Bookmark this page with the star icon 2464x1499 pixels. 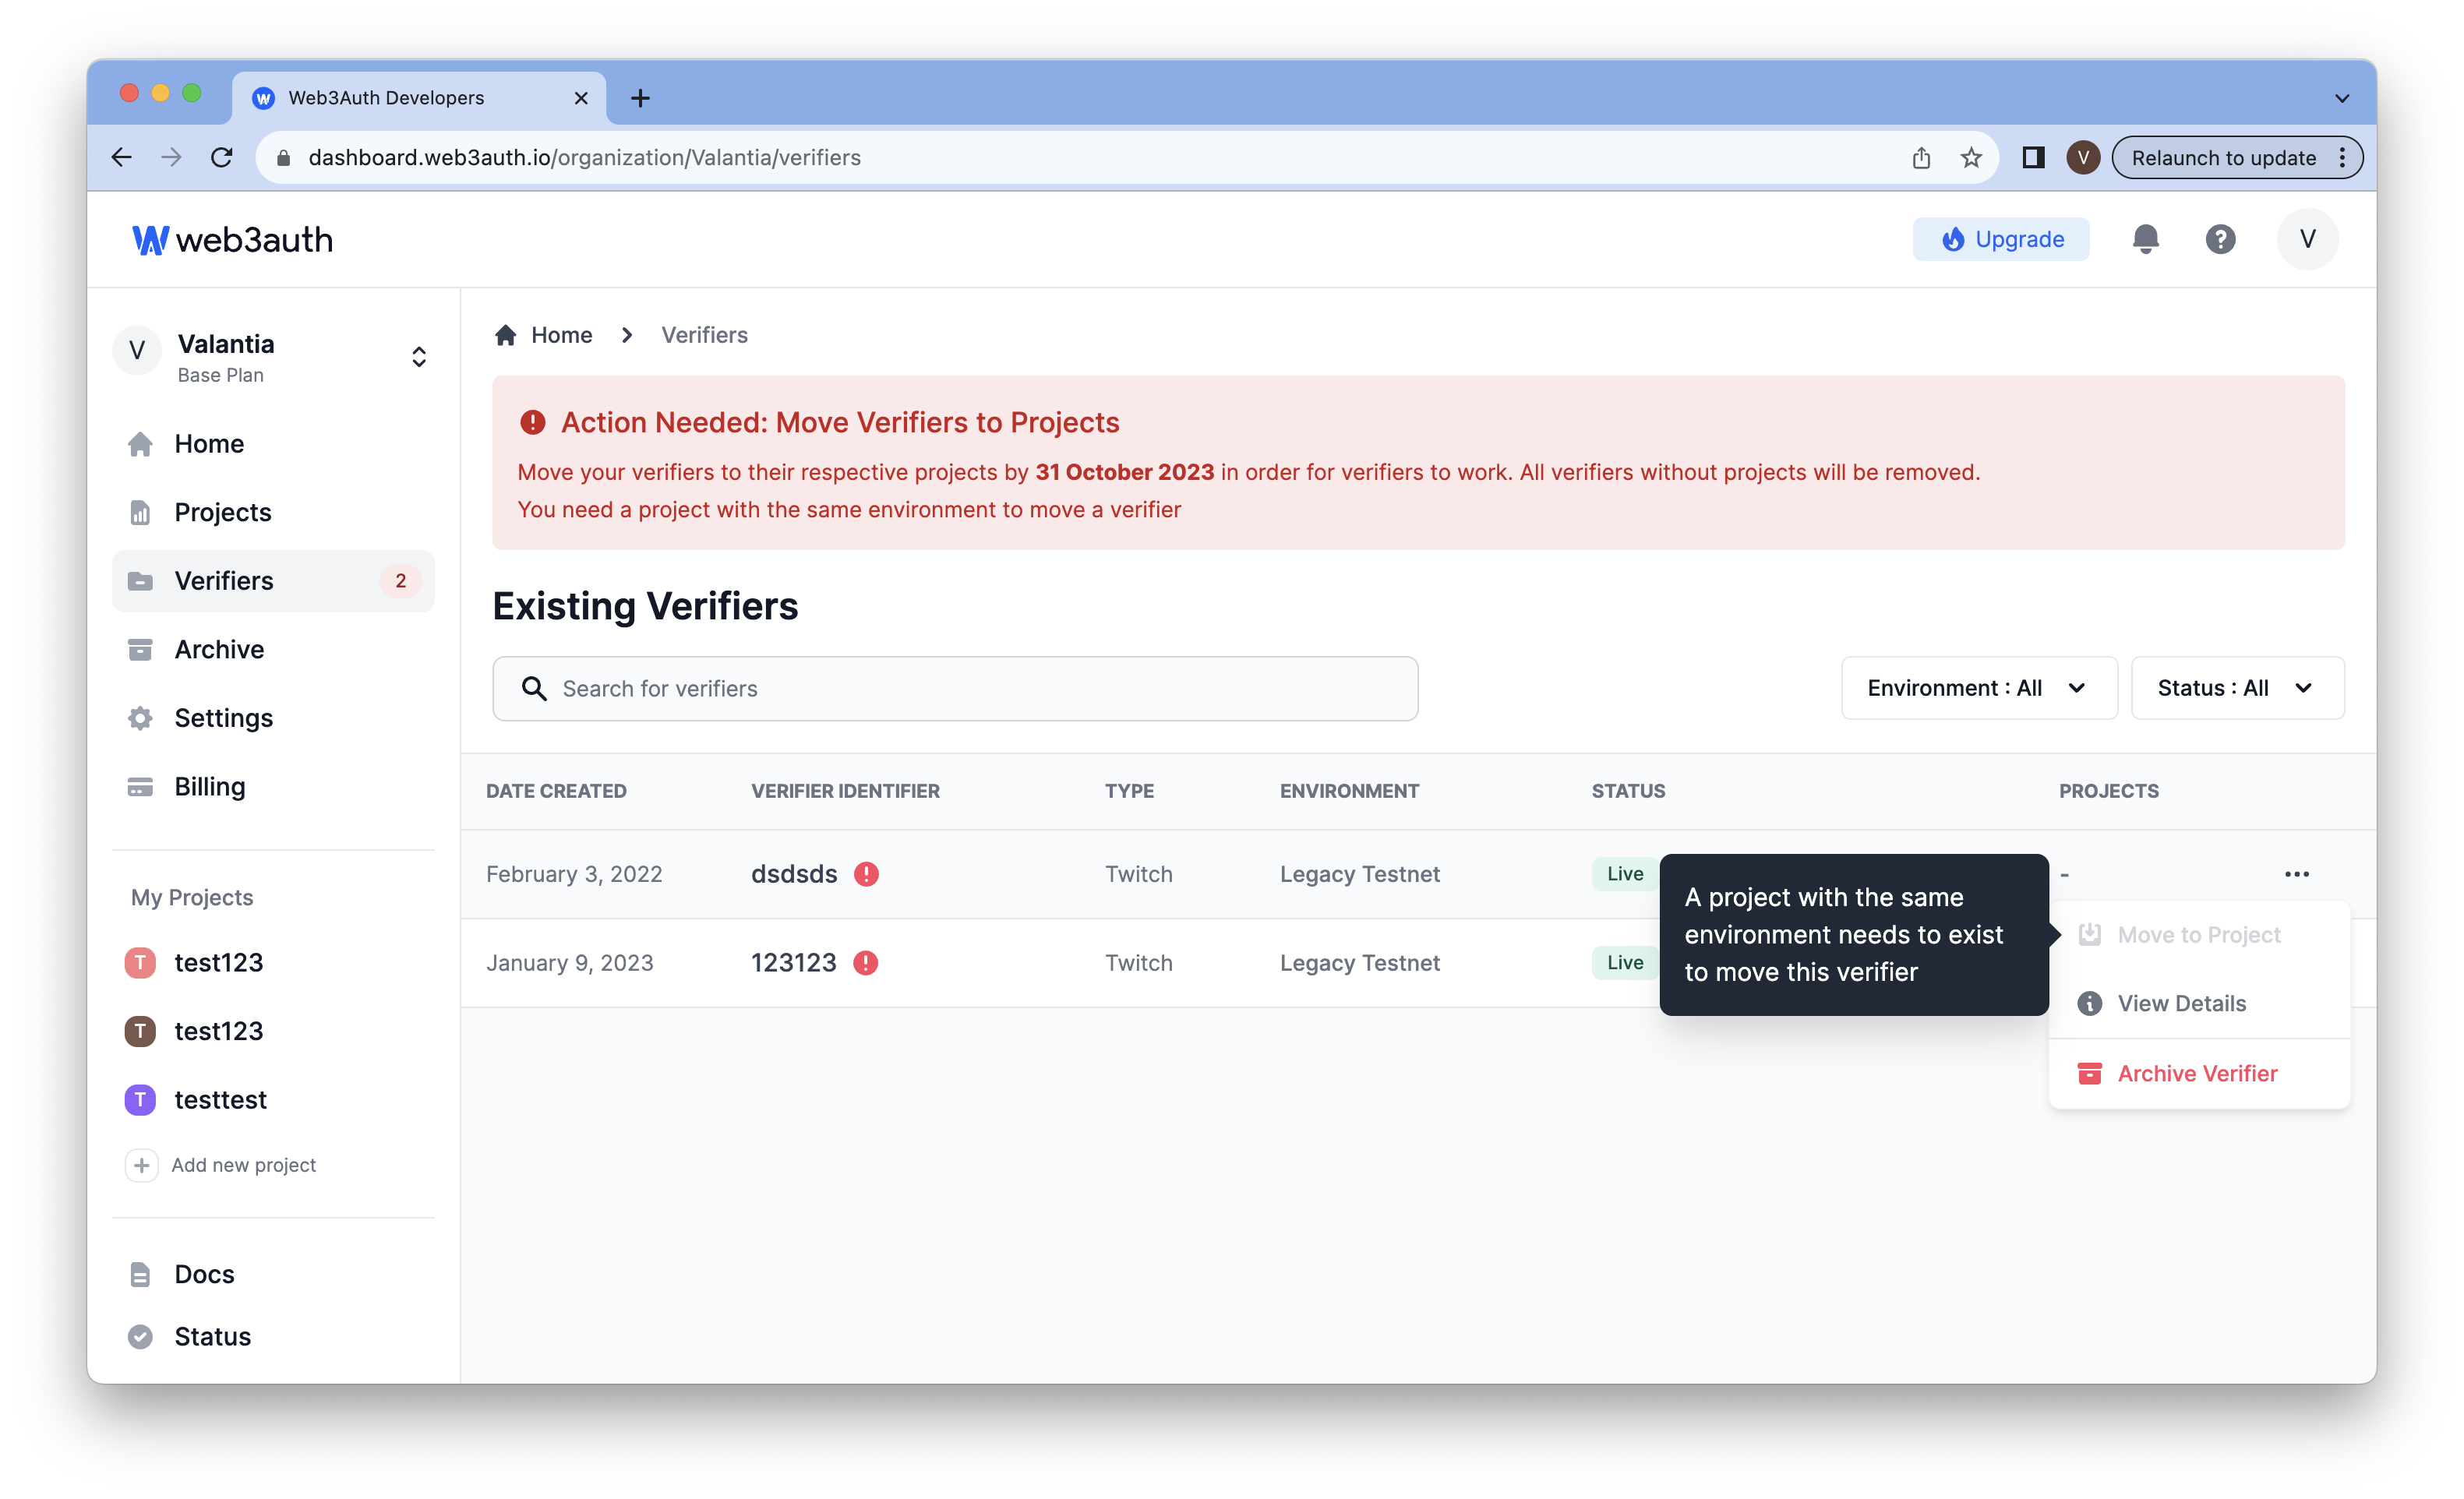click(1970, 157)
